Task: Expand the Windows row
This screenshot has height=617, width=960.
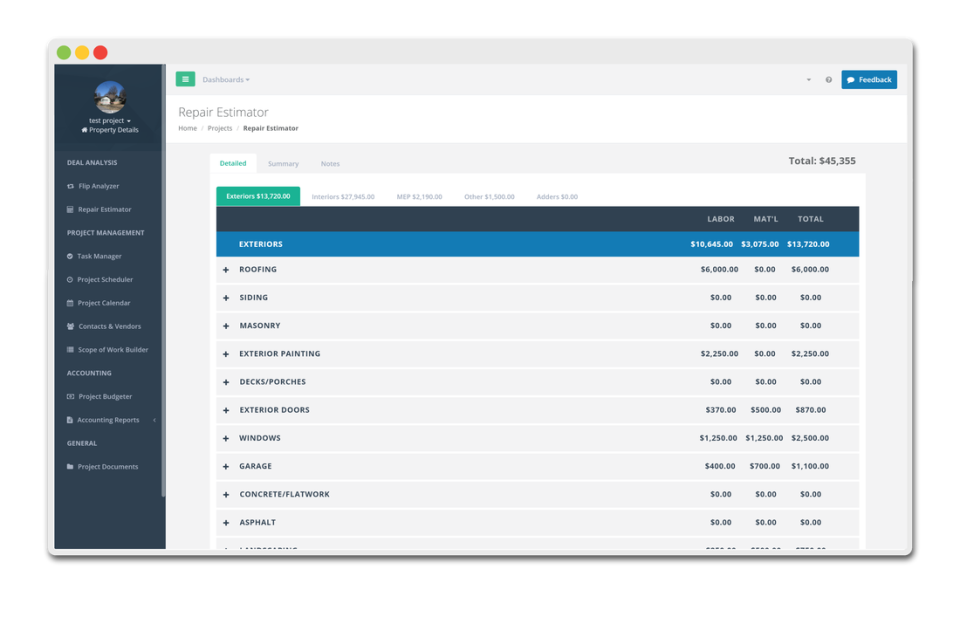Action: [226, 439]
